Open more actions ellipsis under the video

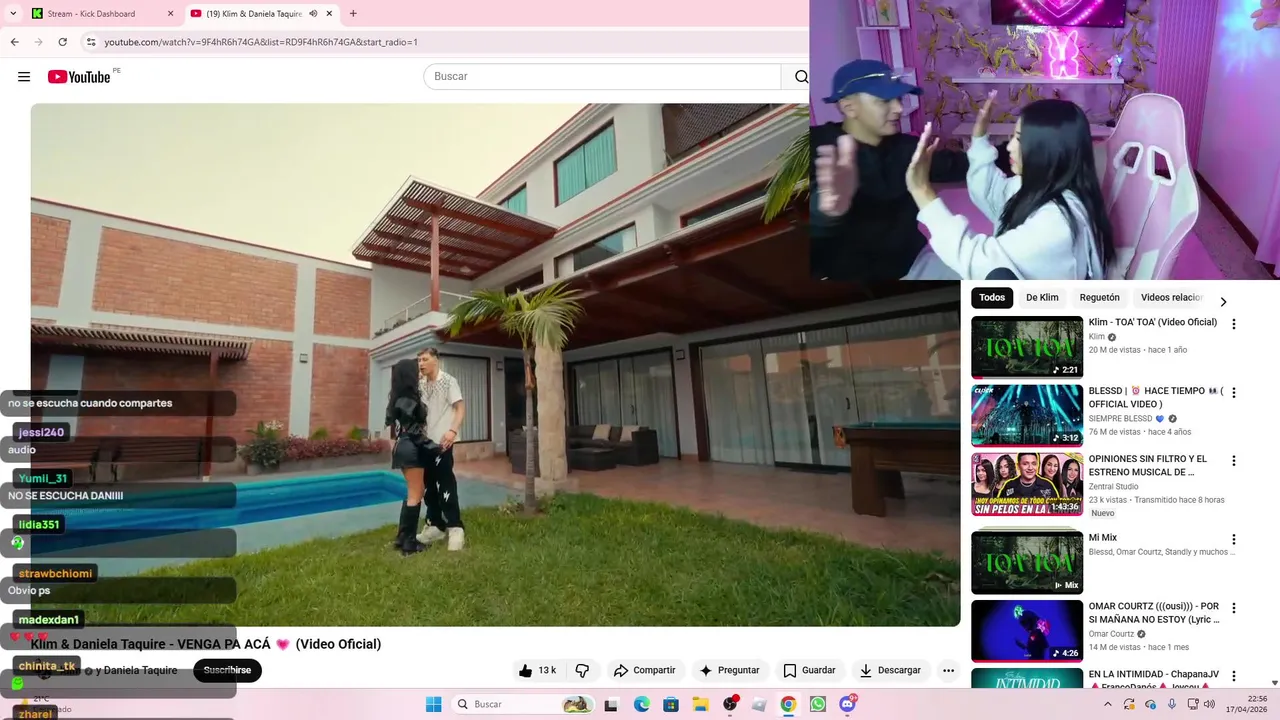(x=948, y=670)
